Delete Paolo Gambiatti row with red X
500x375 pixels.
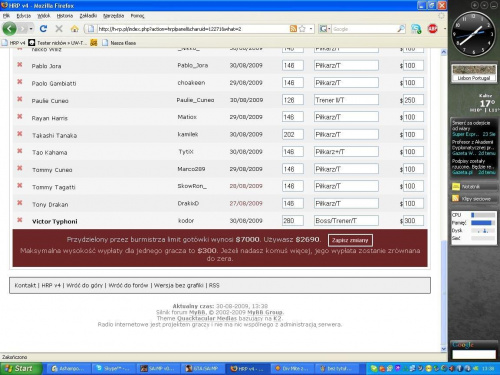(x=20, y=82)
